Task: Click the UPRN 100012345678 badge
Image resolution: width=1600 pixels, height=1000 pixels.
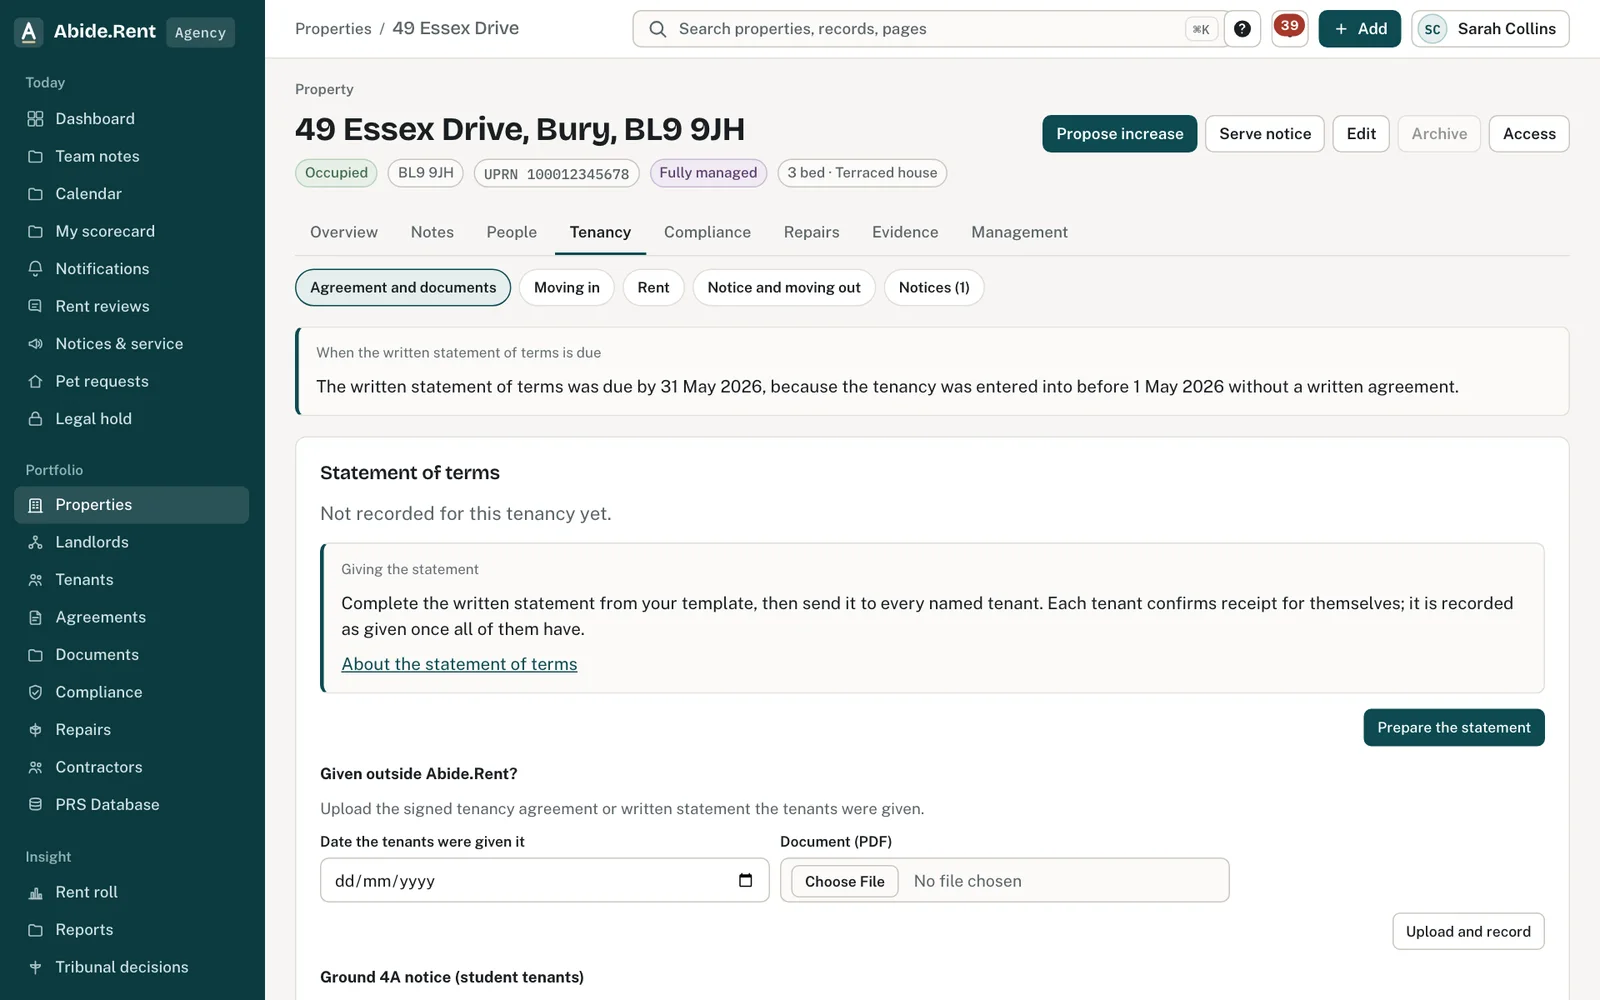Action: tap(556, 173)
